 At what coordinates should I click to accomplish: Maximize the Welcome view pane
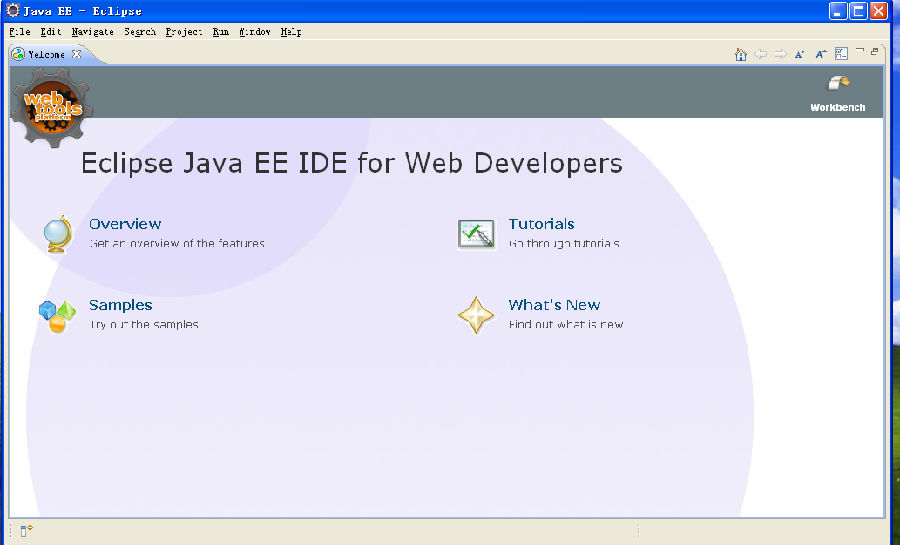click(875, 51)
